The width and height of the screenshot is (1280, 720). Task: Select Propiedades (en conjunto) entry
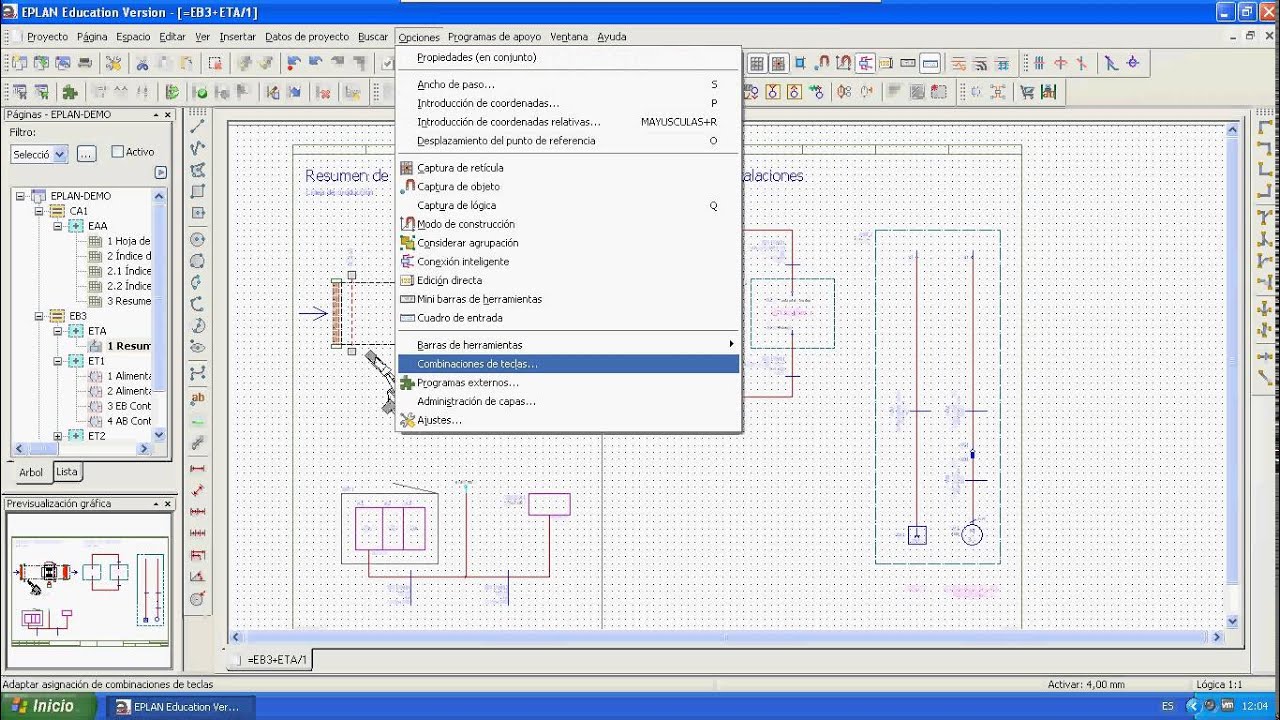click(x=569, y=58)
